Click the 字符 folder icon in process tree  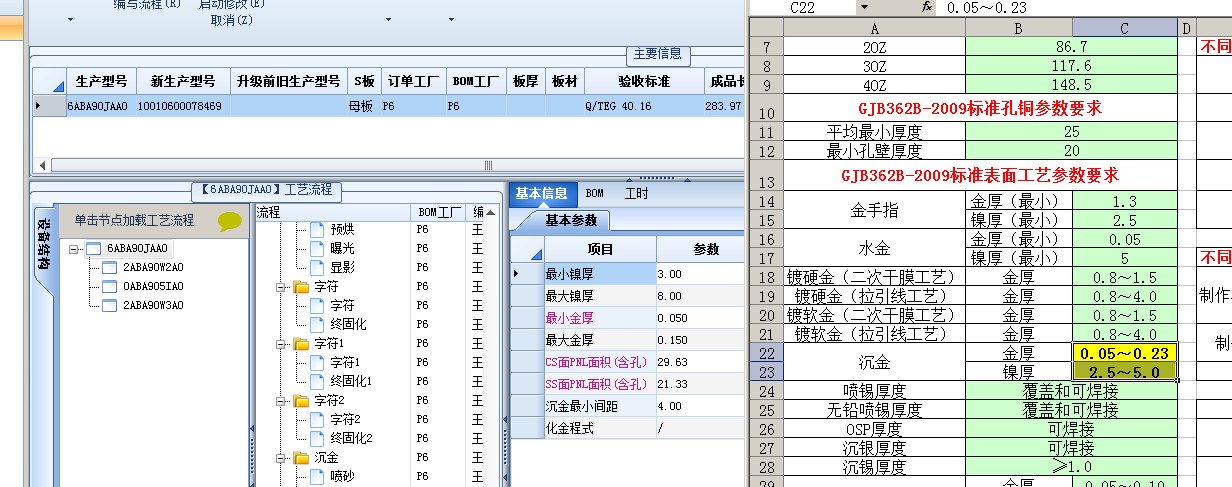click(x=302, y=287)
